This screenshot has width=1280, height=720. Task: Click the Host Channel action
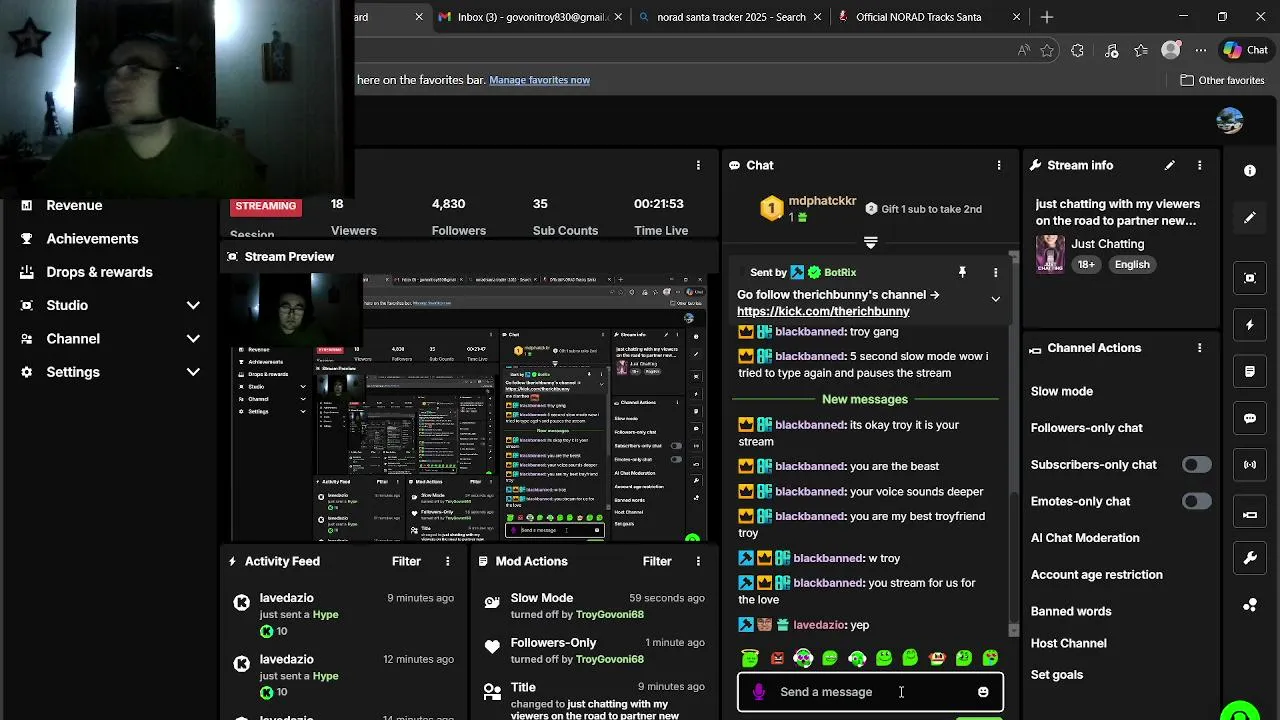[1068, 643]
